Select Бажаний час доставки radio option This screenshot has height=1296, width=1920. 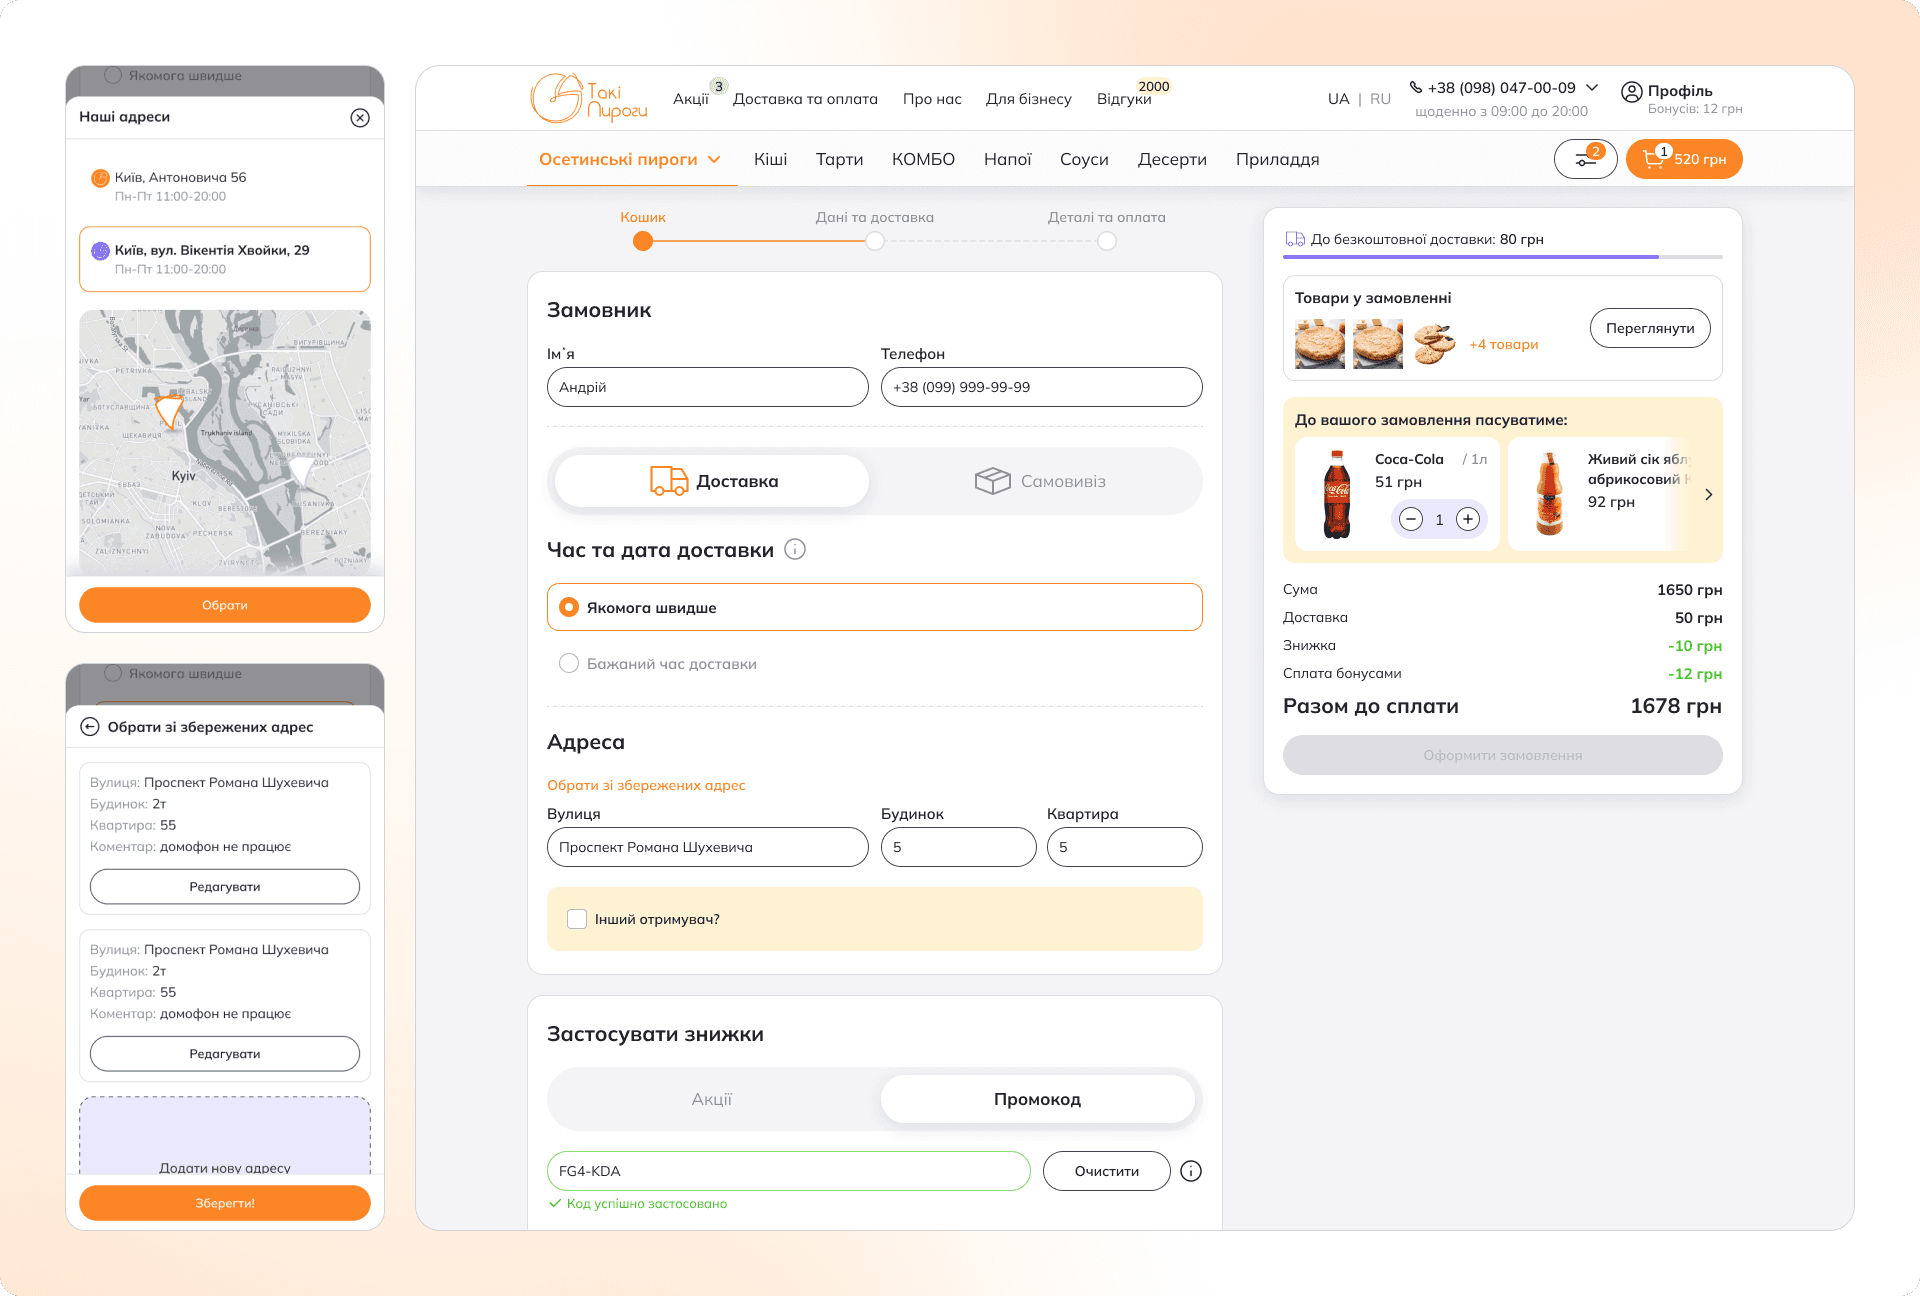click(x=569, y=663)
